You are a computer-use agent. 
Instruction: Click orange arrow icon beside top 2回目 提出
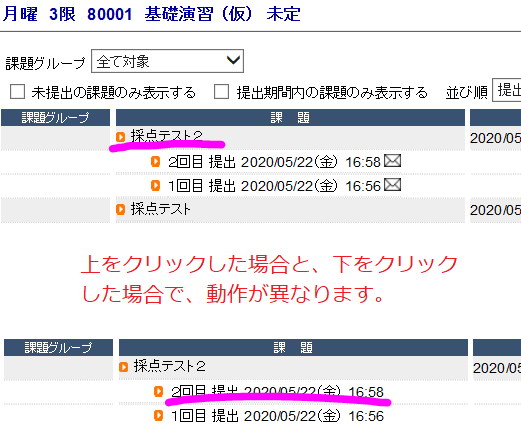pos(155,161)
